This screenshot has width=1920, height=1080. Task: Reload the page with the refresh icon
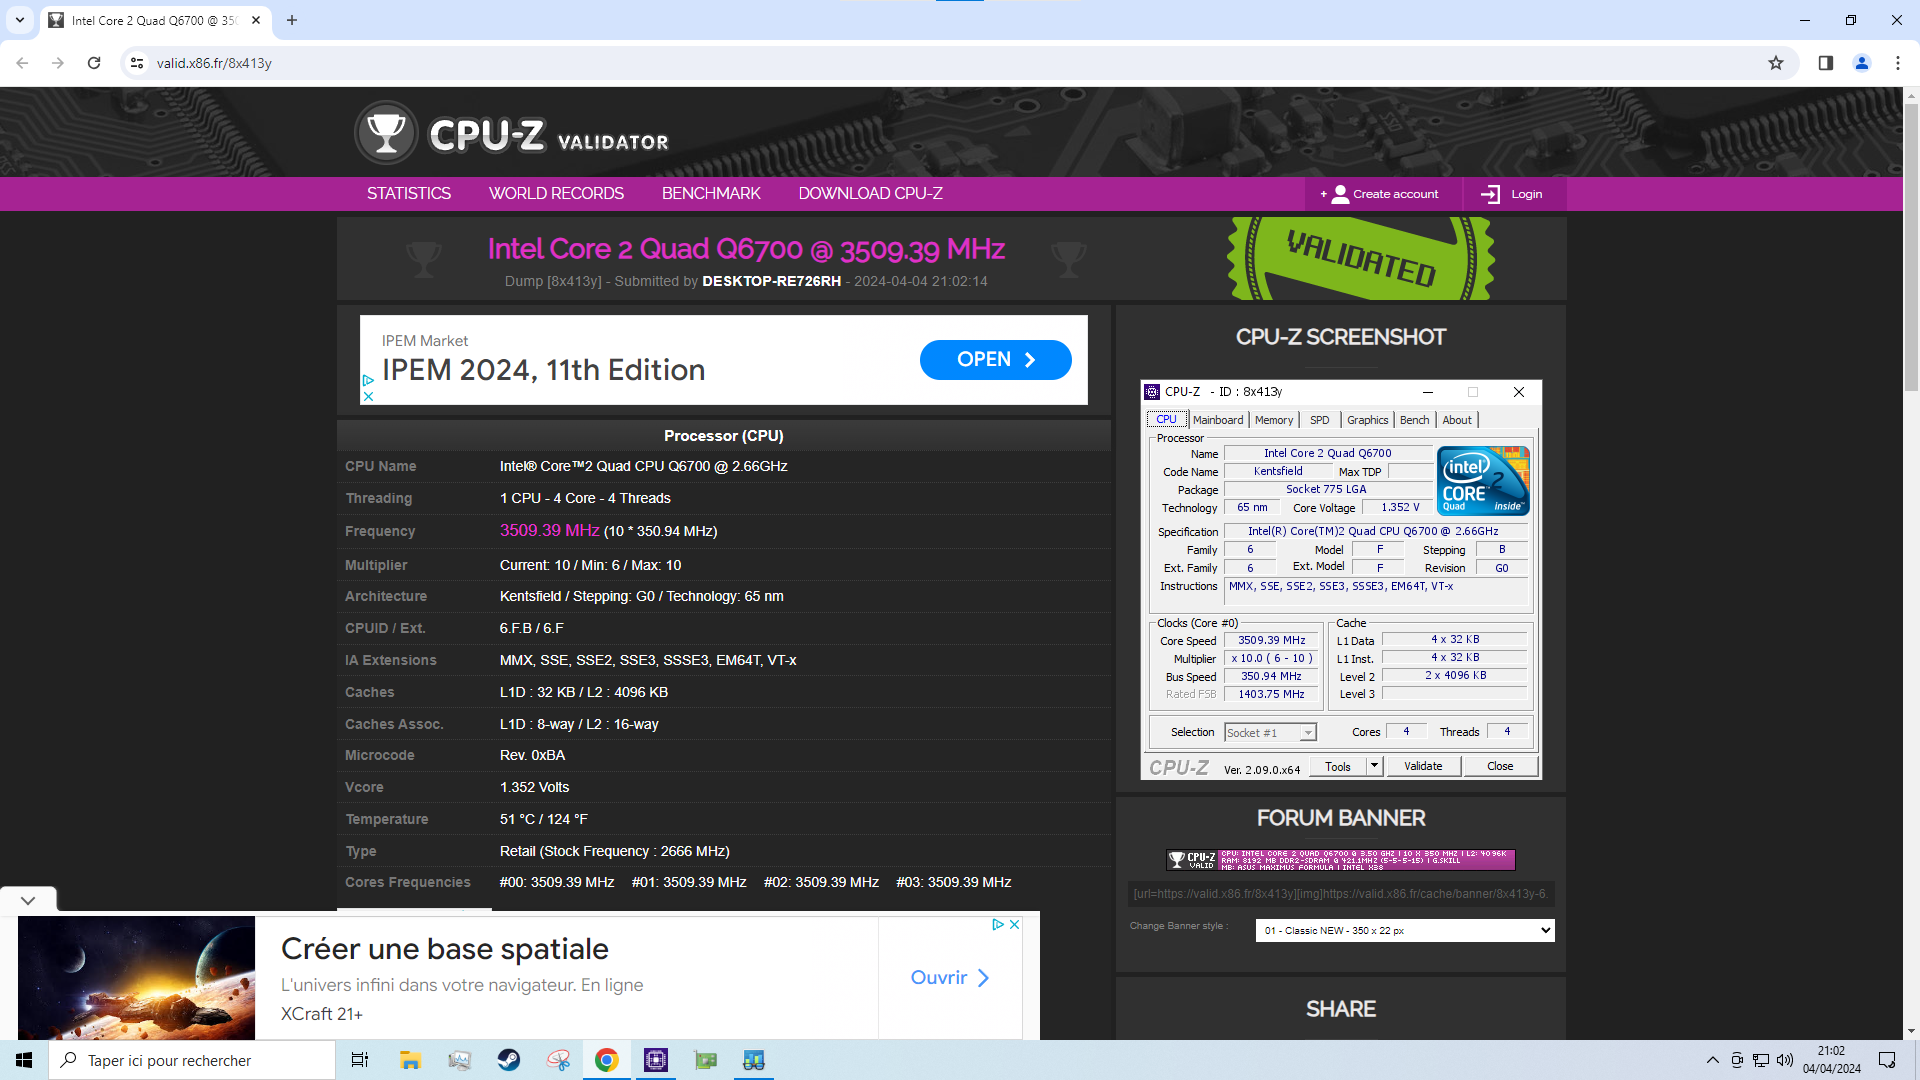[x=94, y=63]
